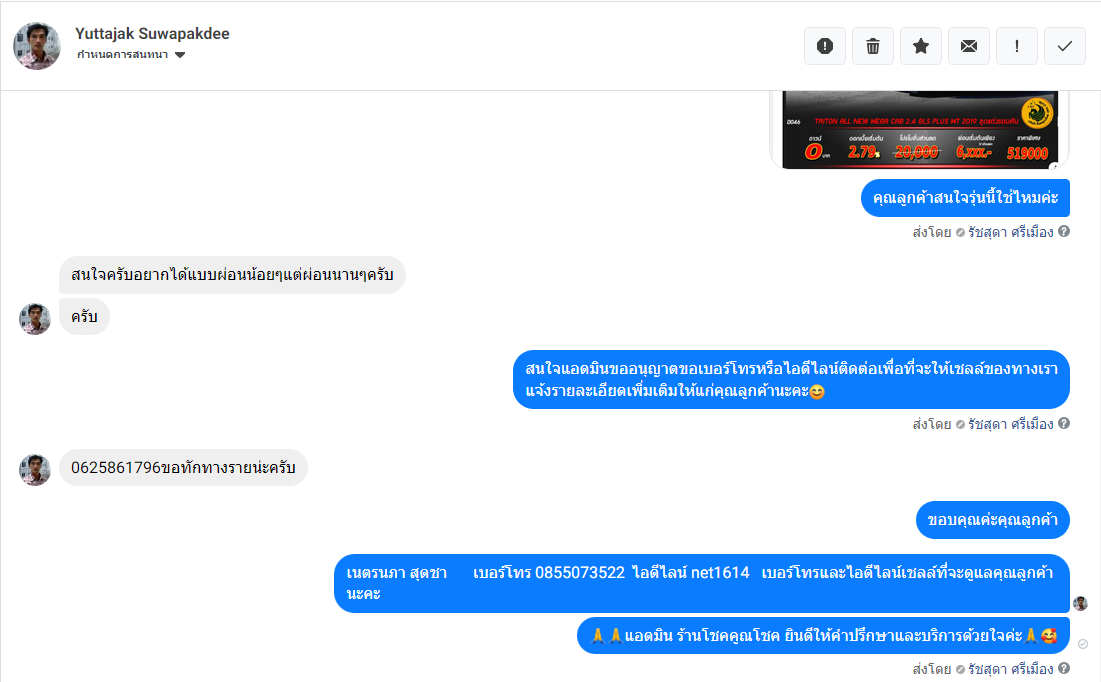Click help icon beside first รัชสุดา ศรีเมือง sender label
Viewport: 1101px width, 682px height.
[1064, 231]
